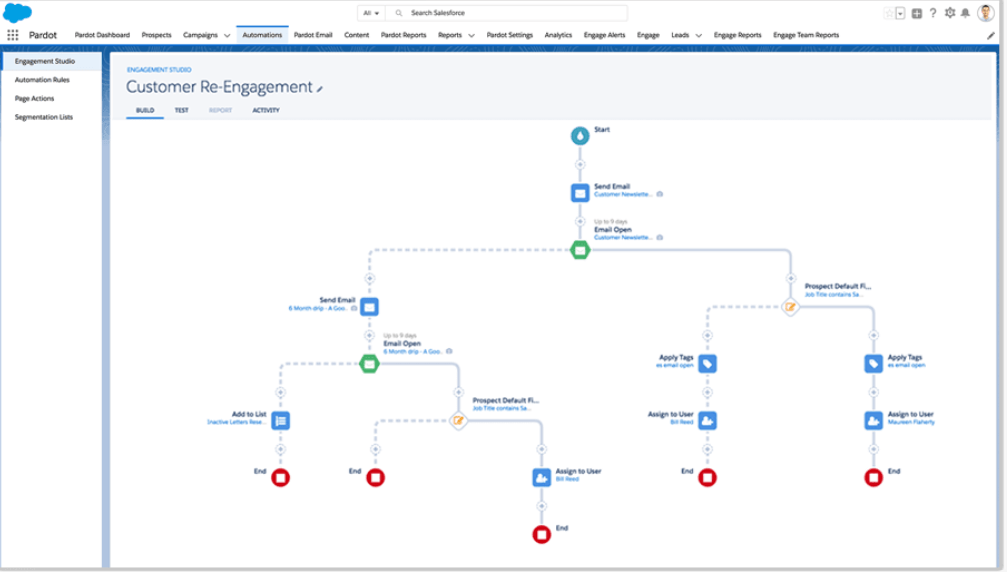
Task: Open the setup gear icon
Action: 950,13
